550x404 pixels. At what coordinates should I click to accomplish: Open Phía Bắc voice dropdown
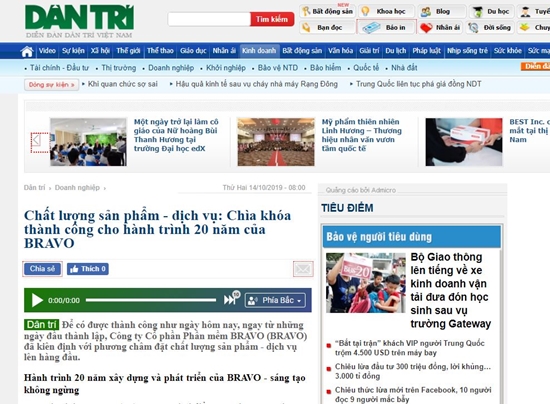275,300
